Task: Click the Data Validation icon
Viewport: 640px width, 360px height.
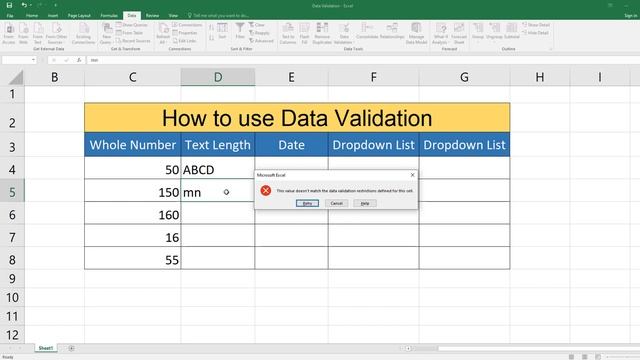Action: [x=344, y=33]
